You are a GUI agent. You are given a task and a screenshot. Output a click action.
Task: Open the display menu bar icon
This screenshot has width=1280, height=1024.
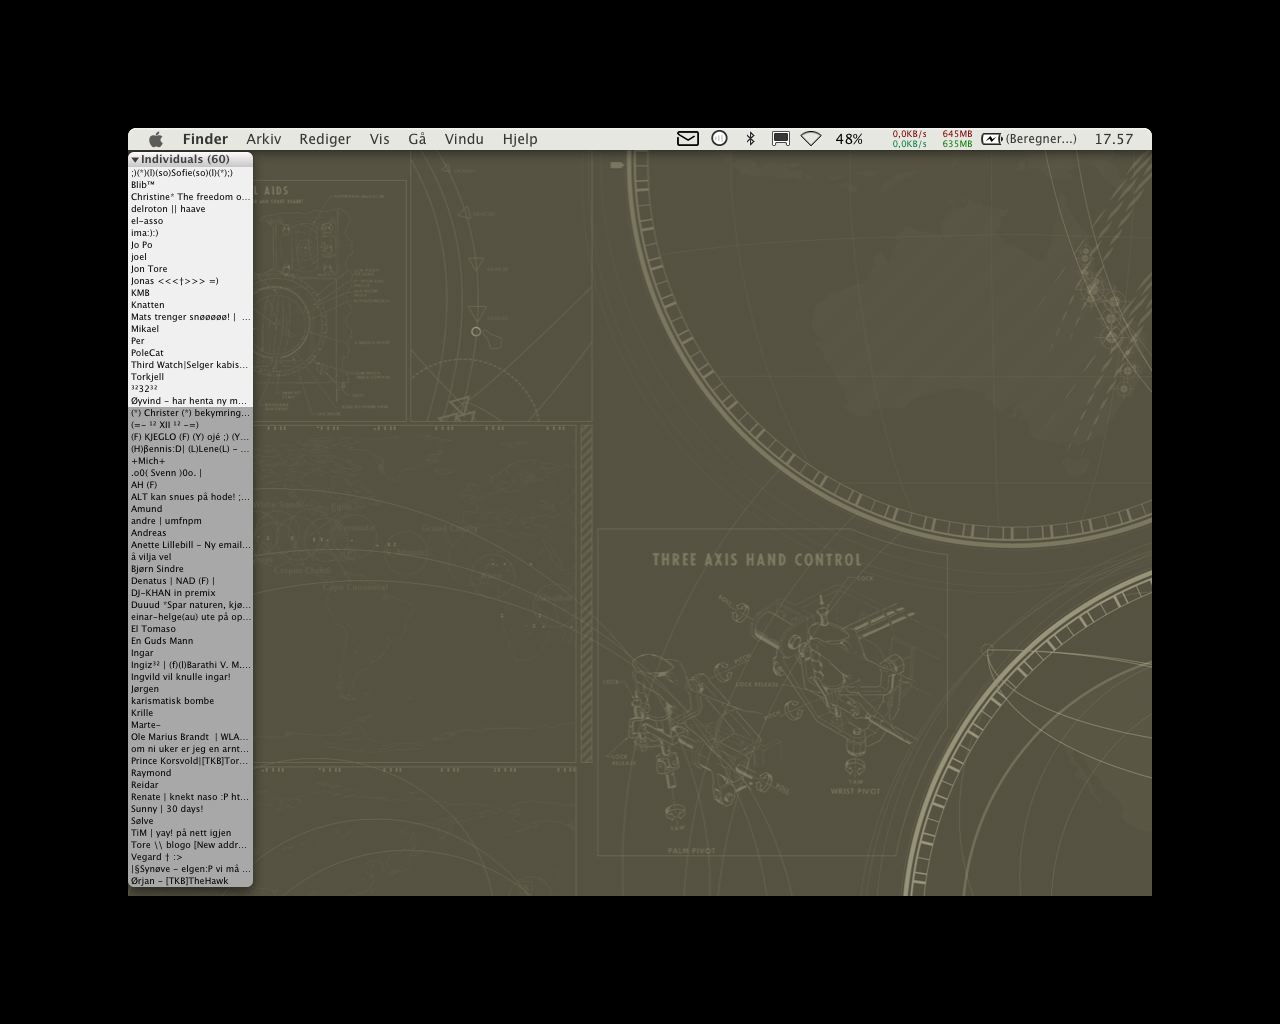(x=781, y=139)
